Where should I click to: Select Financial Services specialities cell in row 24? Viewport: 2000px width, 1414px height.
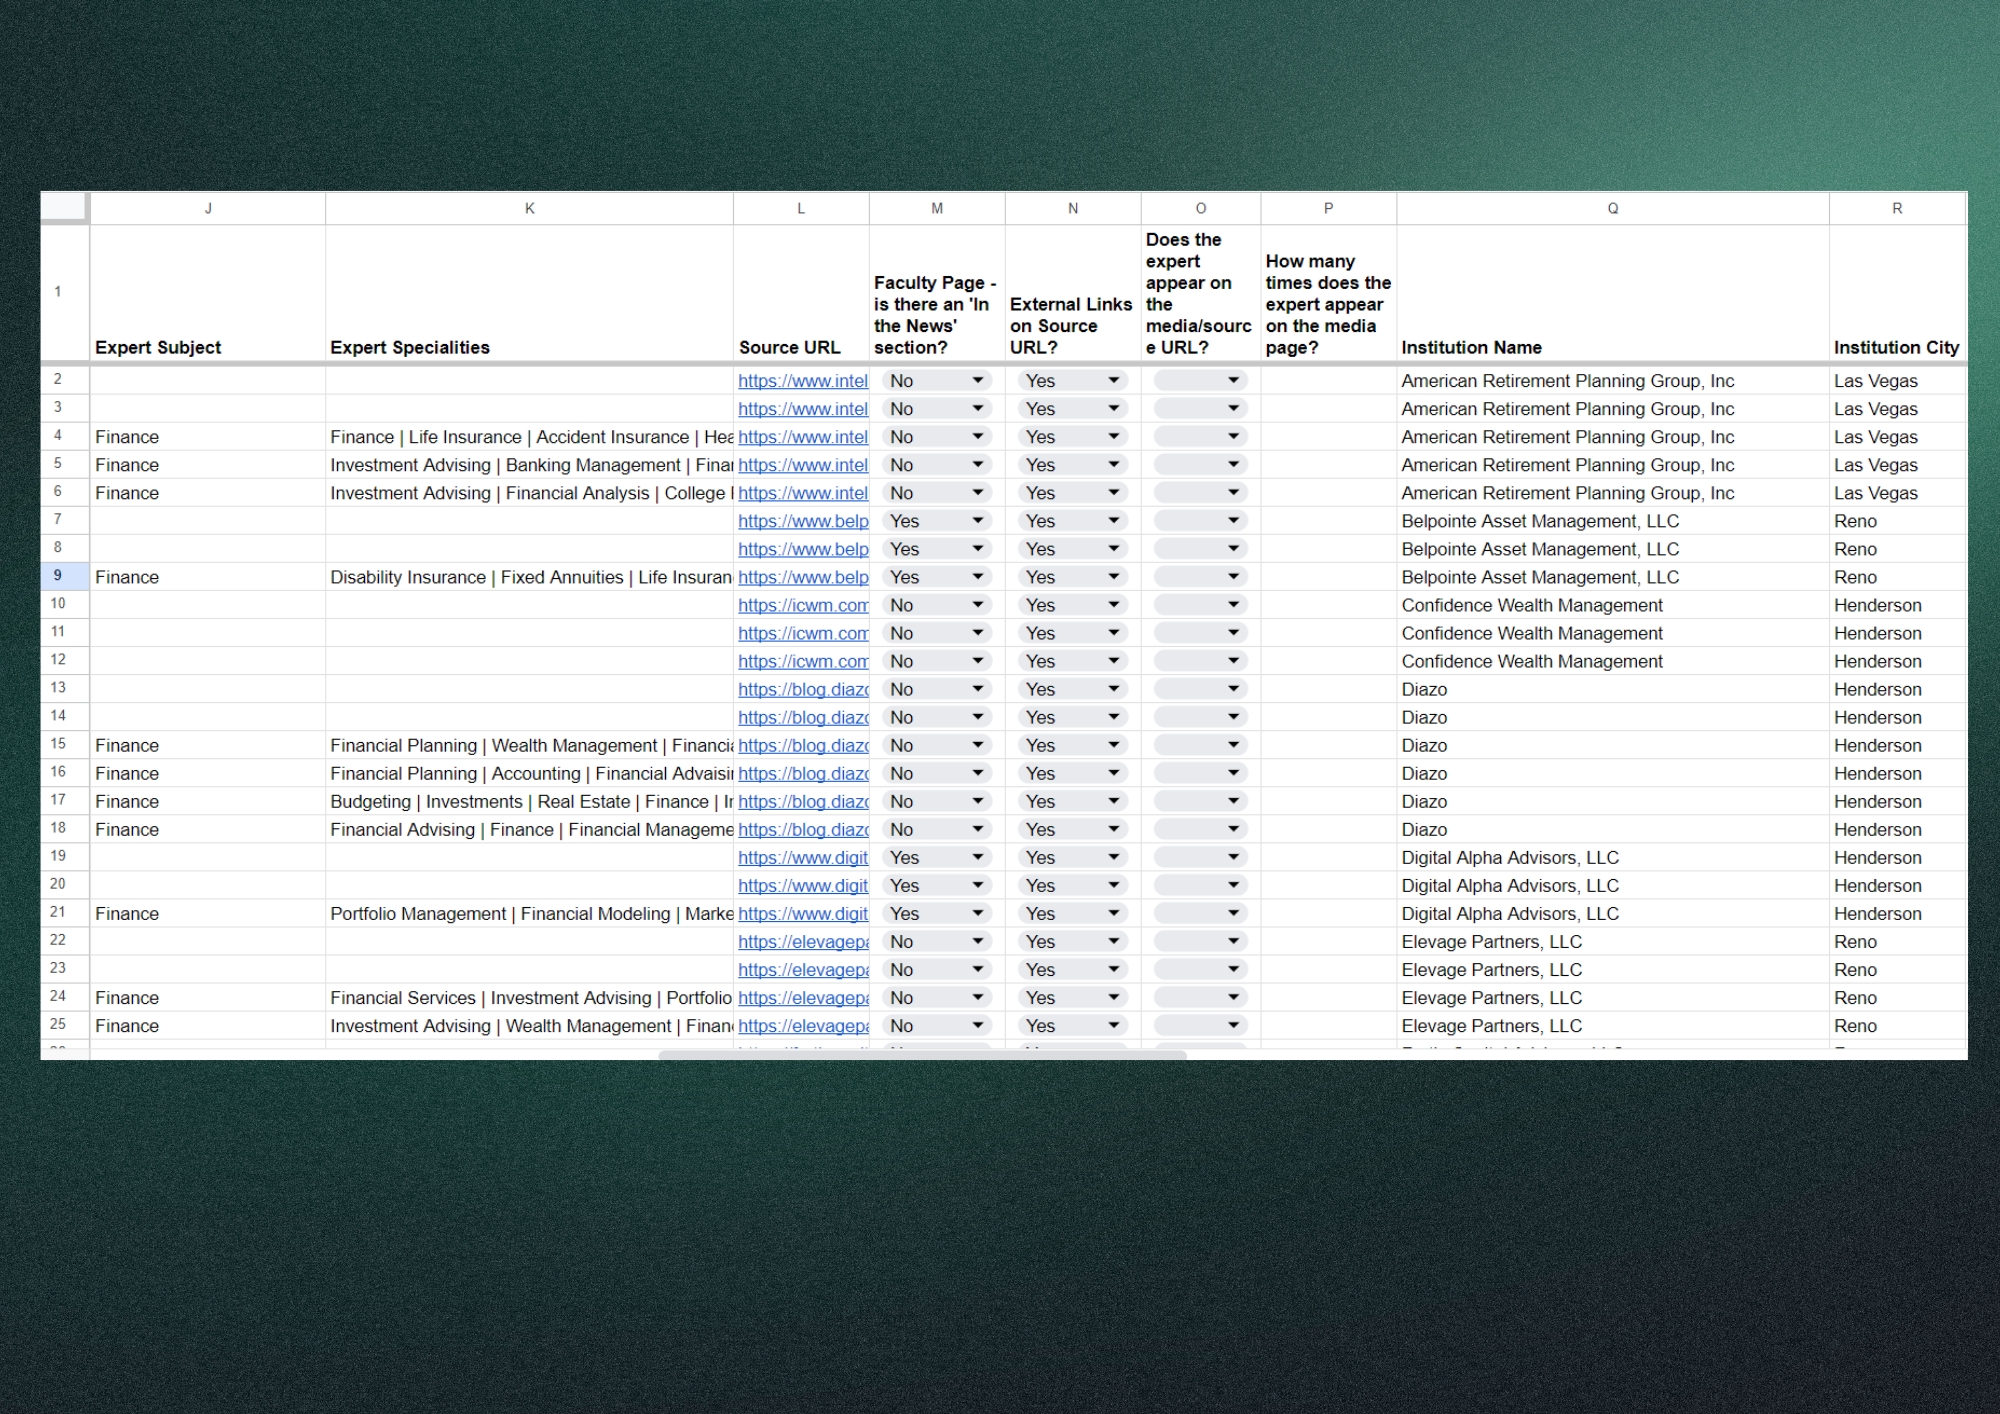(x=530, y=997)
